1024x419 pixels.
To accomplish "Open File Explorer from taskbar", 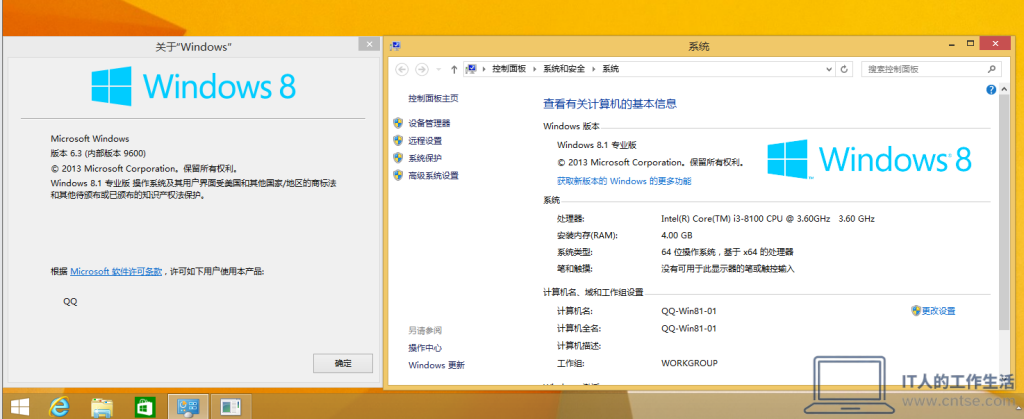I will [x=101, y=407].
